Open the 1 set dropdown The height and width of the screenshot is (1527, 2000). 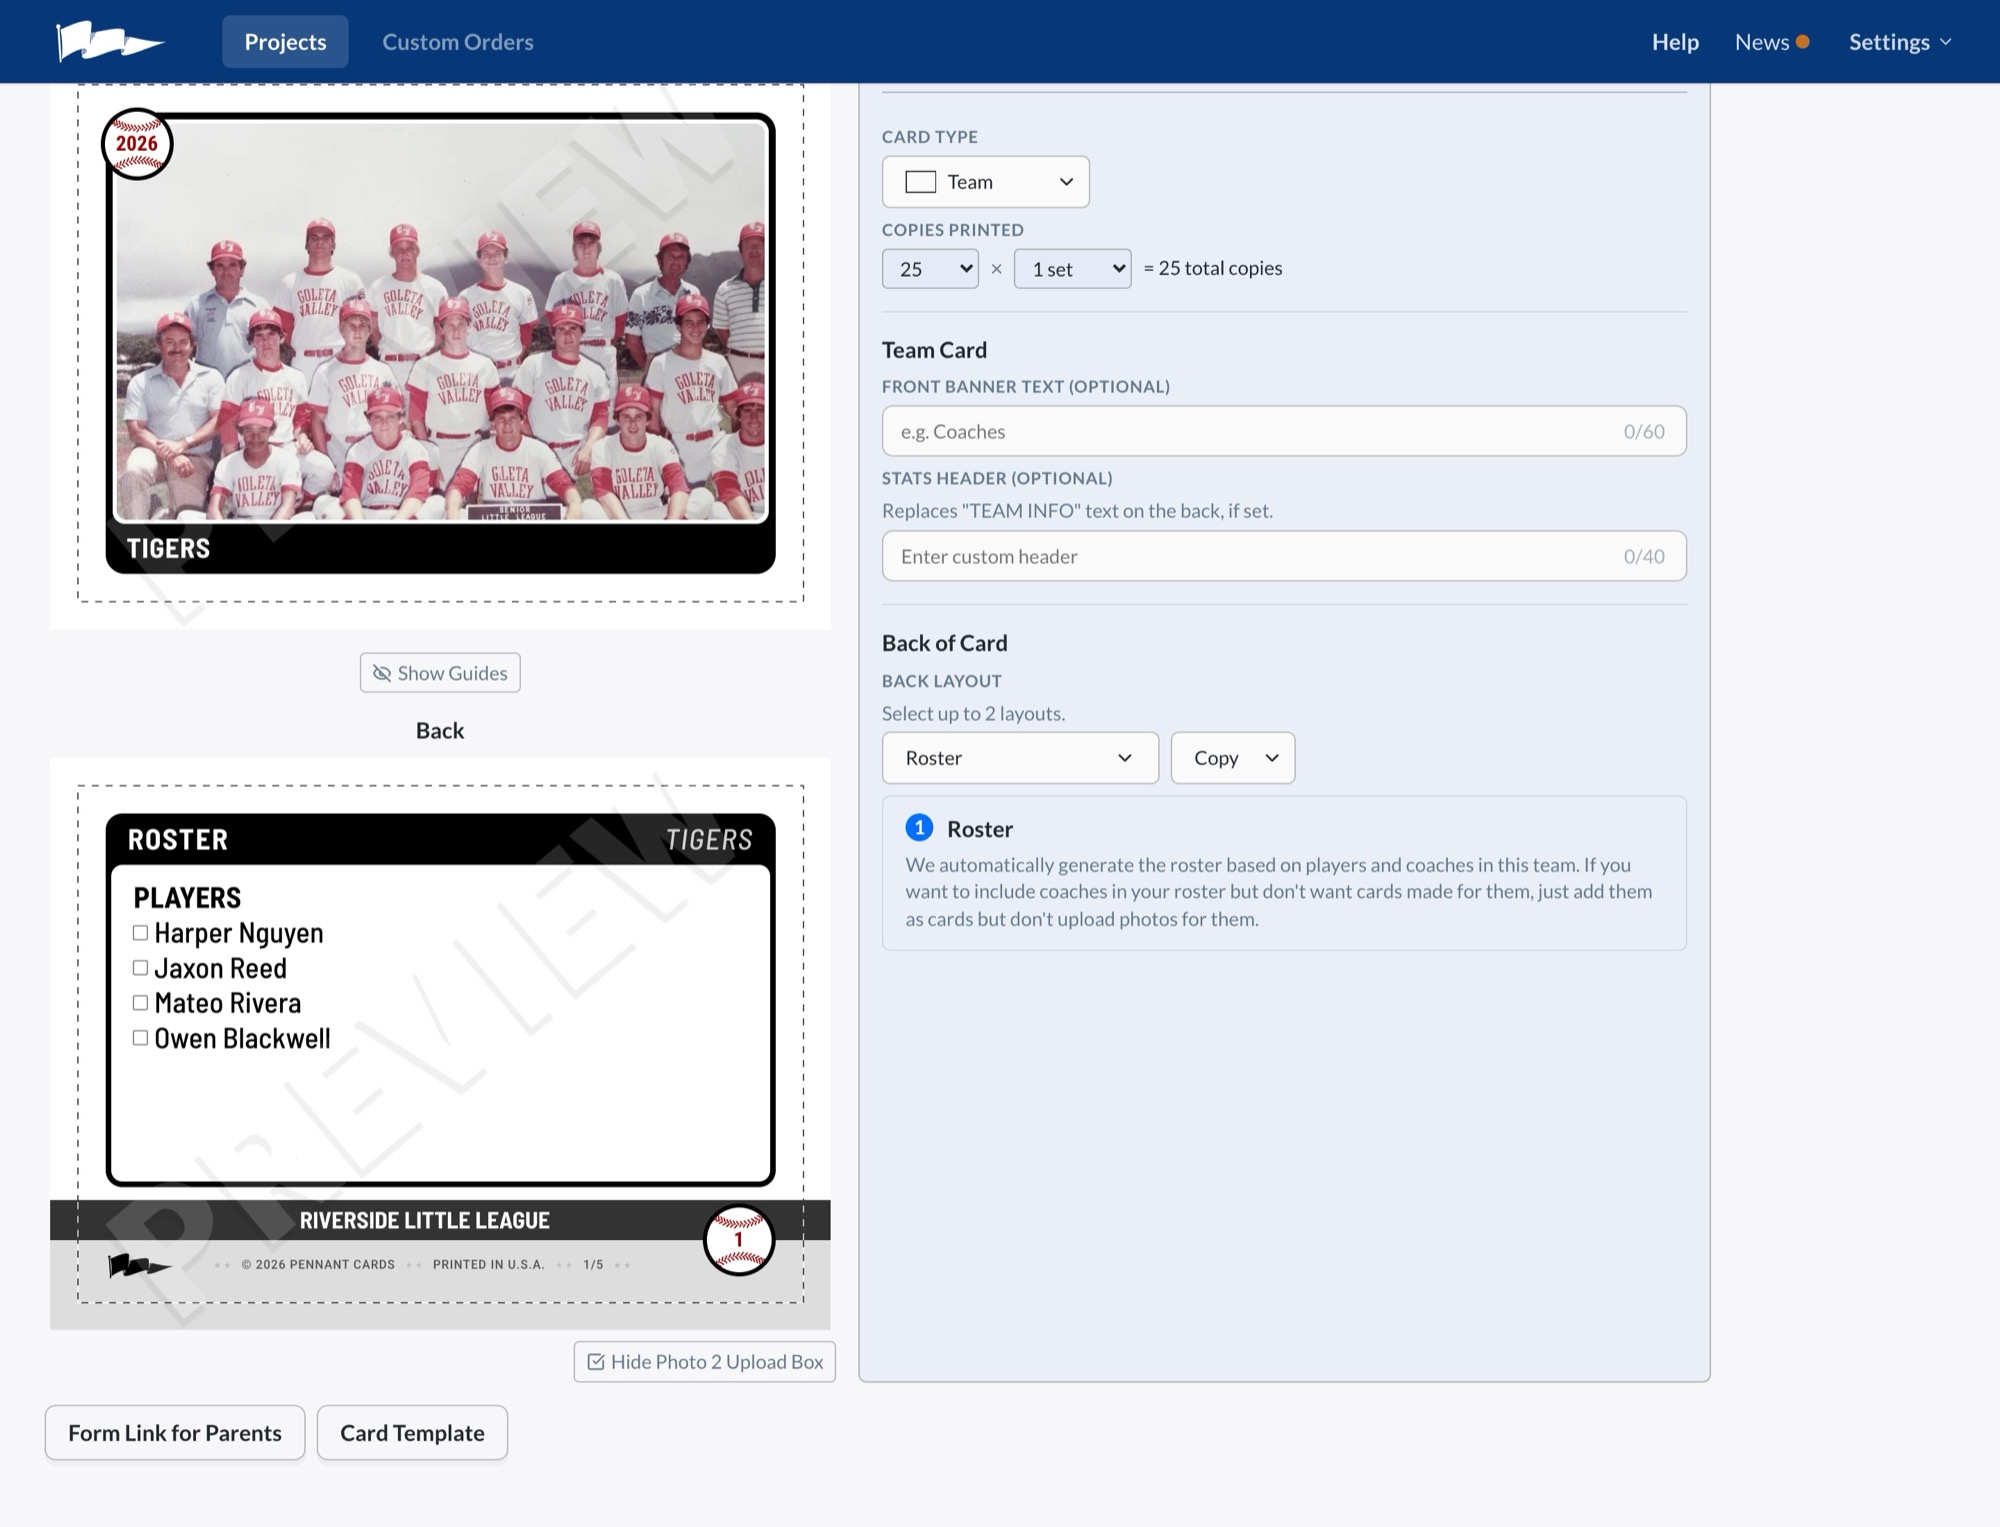(1073, 269)
